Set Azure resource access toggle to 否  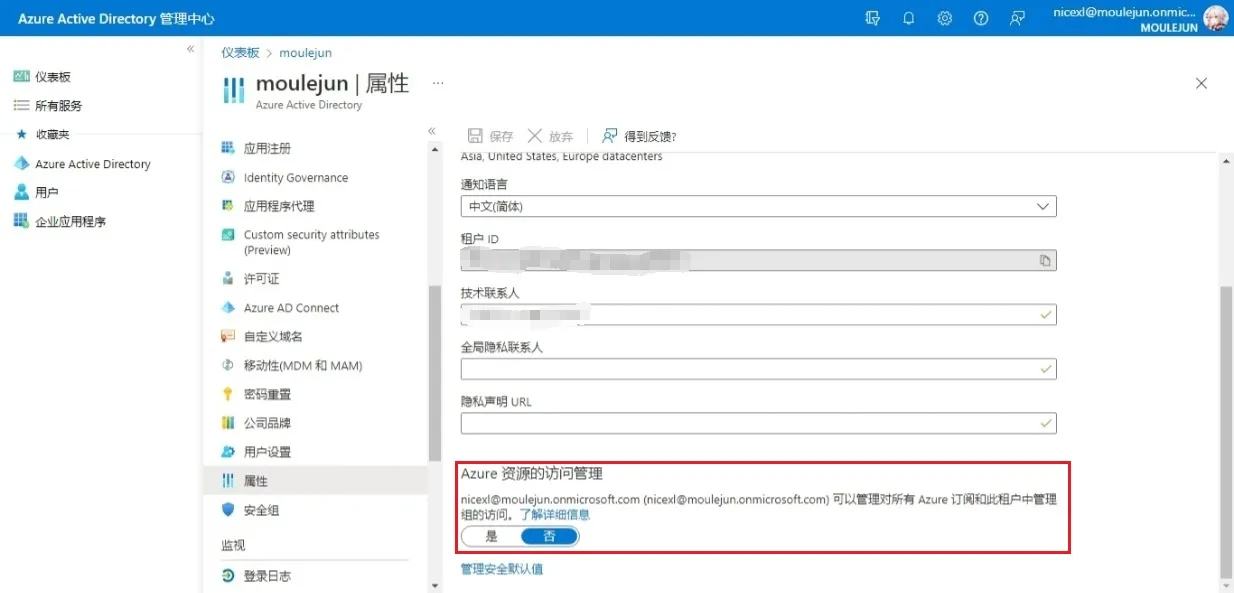pyautogui.click(x=549, y=536)
